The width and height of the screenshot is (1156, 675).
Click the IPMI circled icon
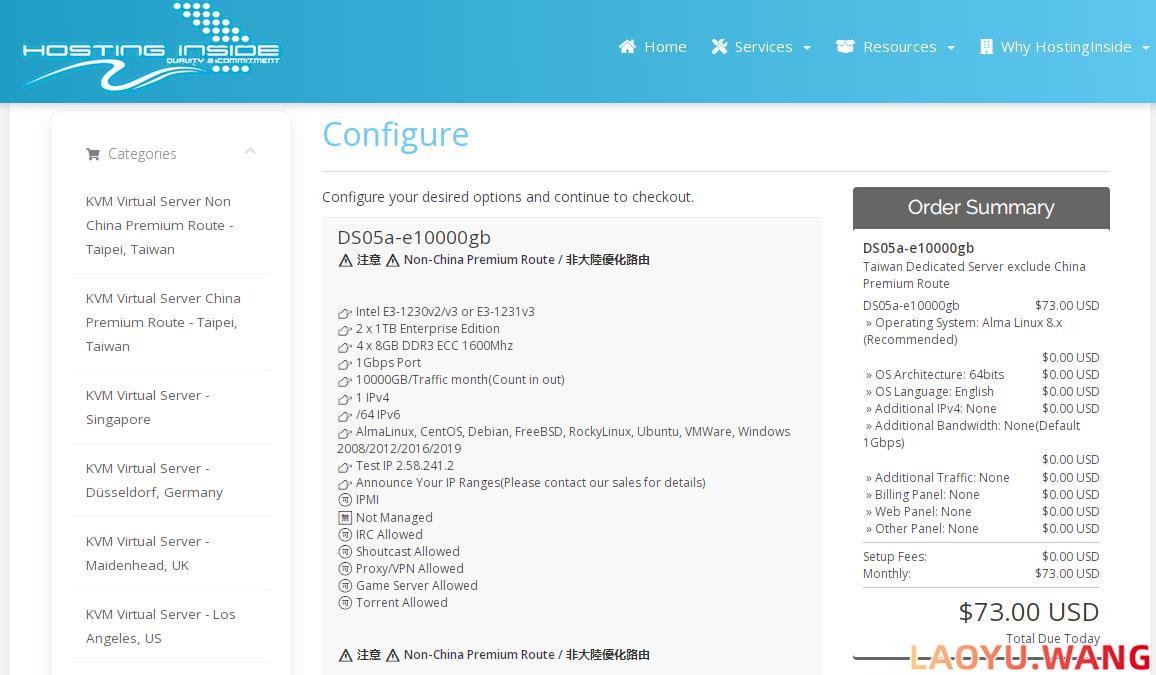point(344,500)
